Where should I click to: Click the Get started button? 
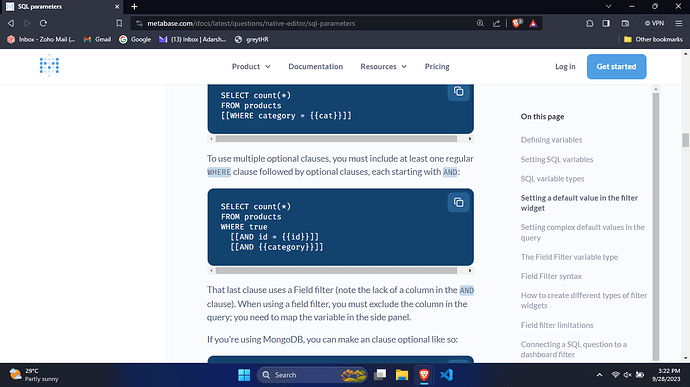[616, 66]
